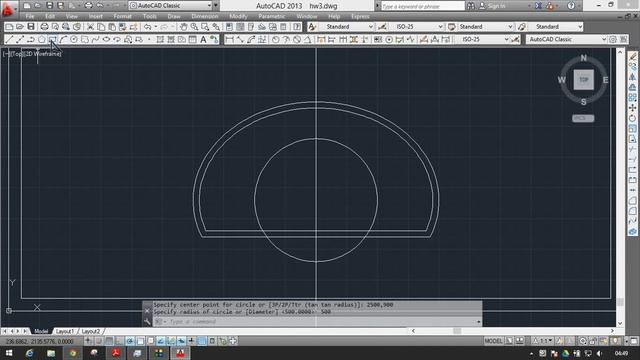Image resolution: width=640 pixels, height=360 pixels.
Task: Open the Text Style dropdown showing Standard
Action: pyautogui.click(x=346, y=27)
